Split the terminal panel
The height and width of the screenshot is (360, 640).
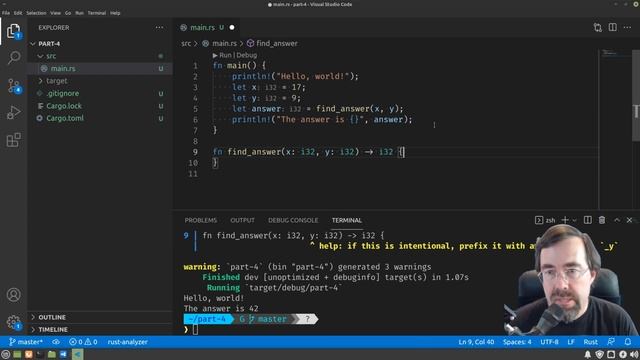(x=587, y=220)
